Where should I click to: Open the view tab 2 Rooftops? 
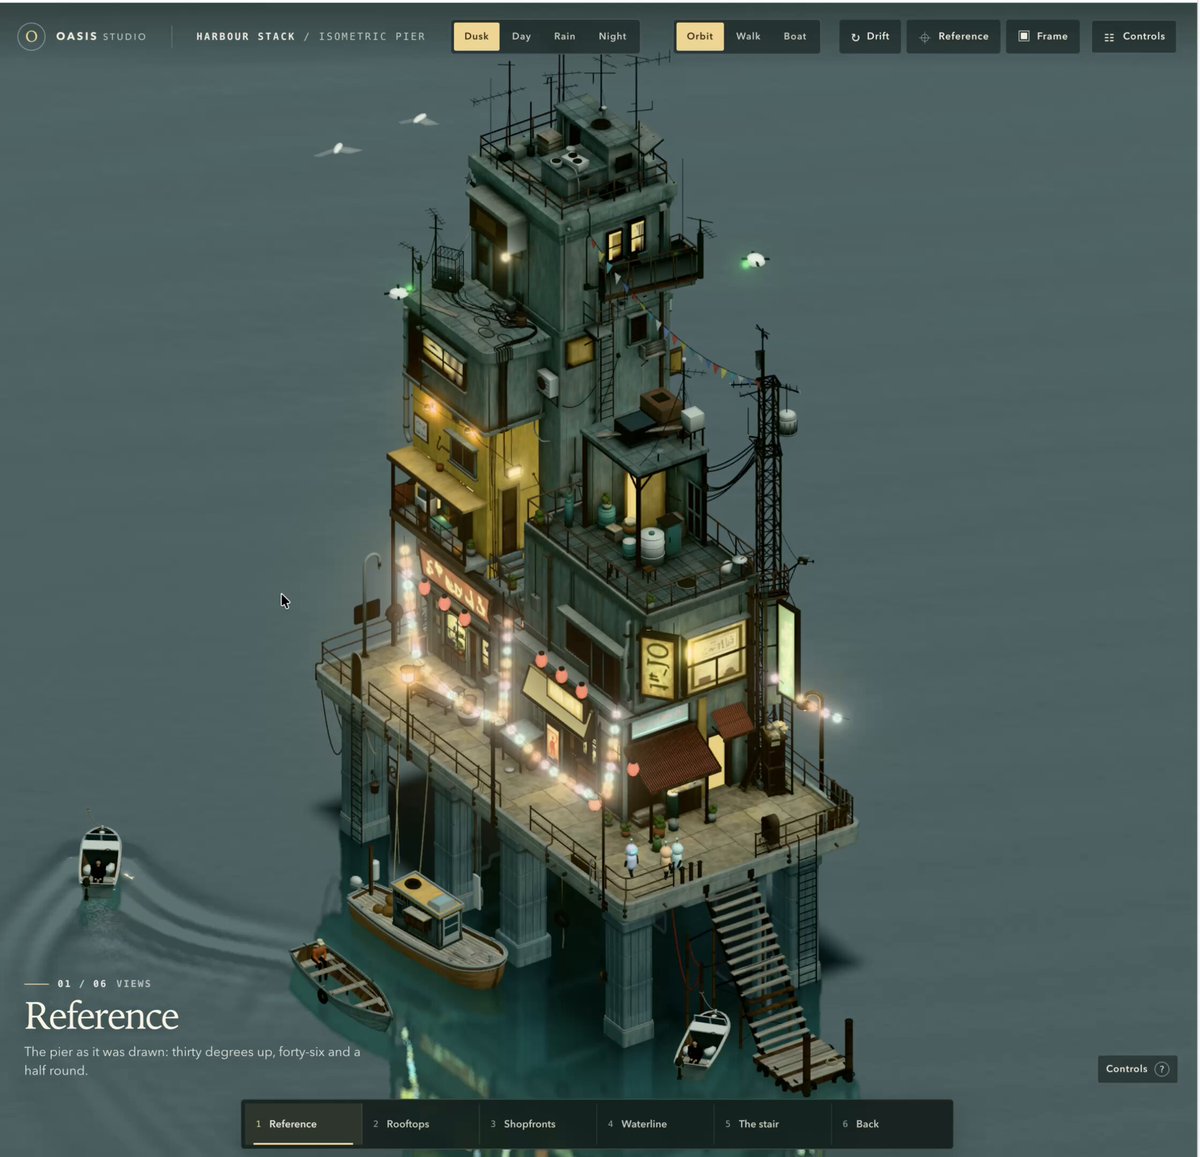pos(420,1124)
